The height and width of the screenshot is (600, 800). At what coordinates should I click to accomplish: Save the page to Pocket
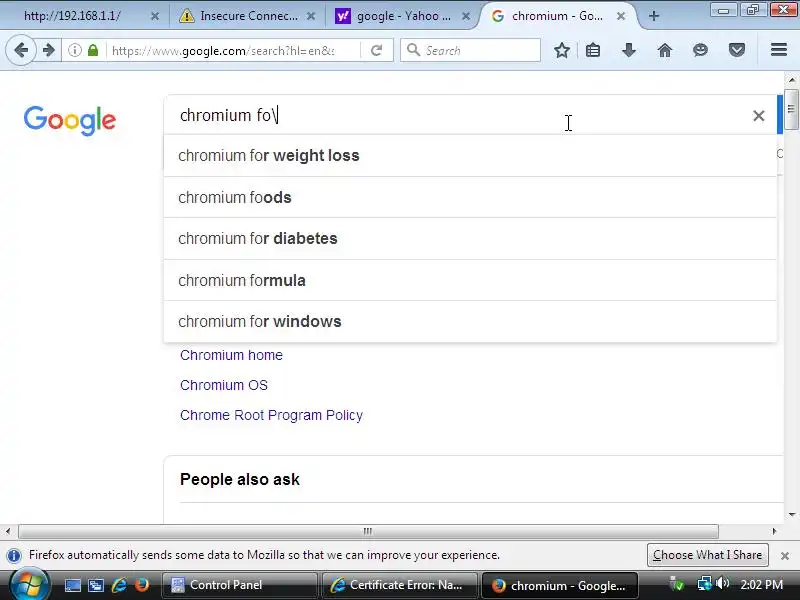point(737,50)
